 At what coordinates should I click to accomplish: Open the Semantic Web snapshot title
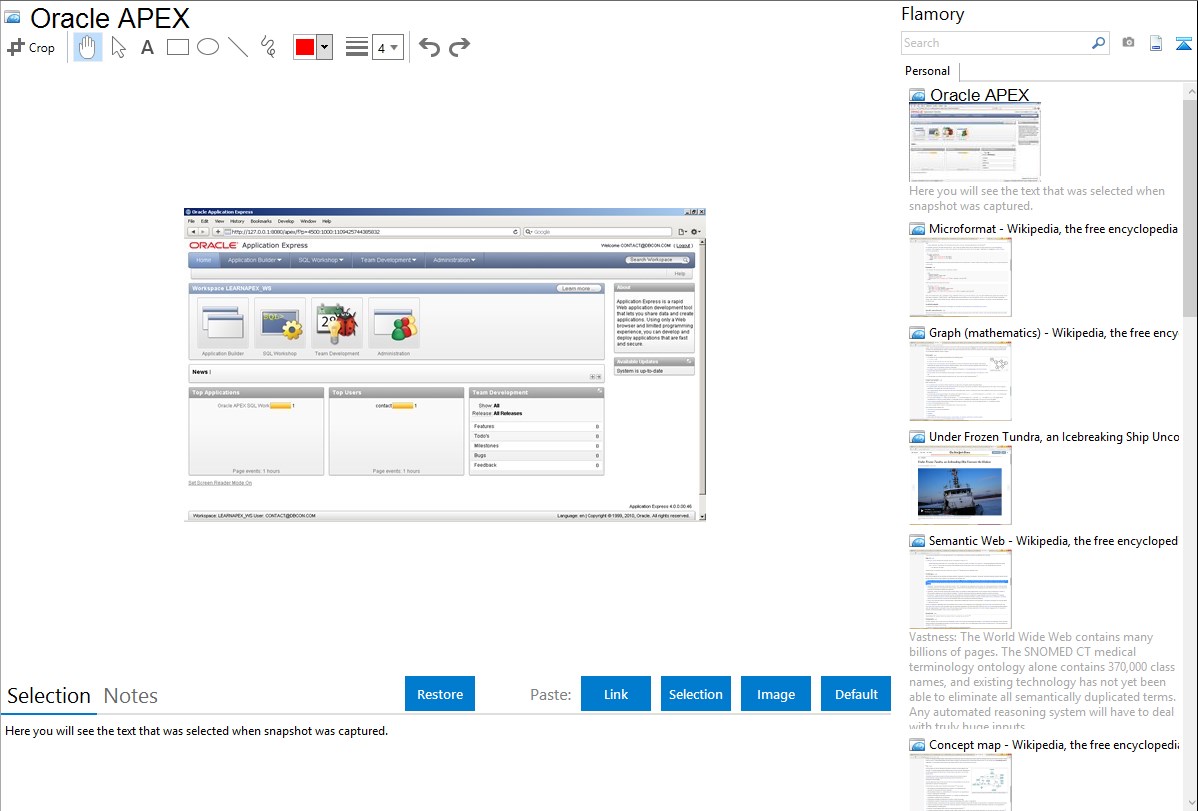click(1054, 540)
